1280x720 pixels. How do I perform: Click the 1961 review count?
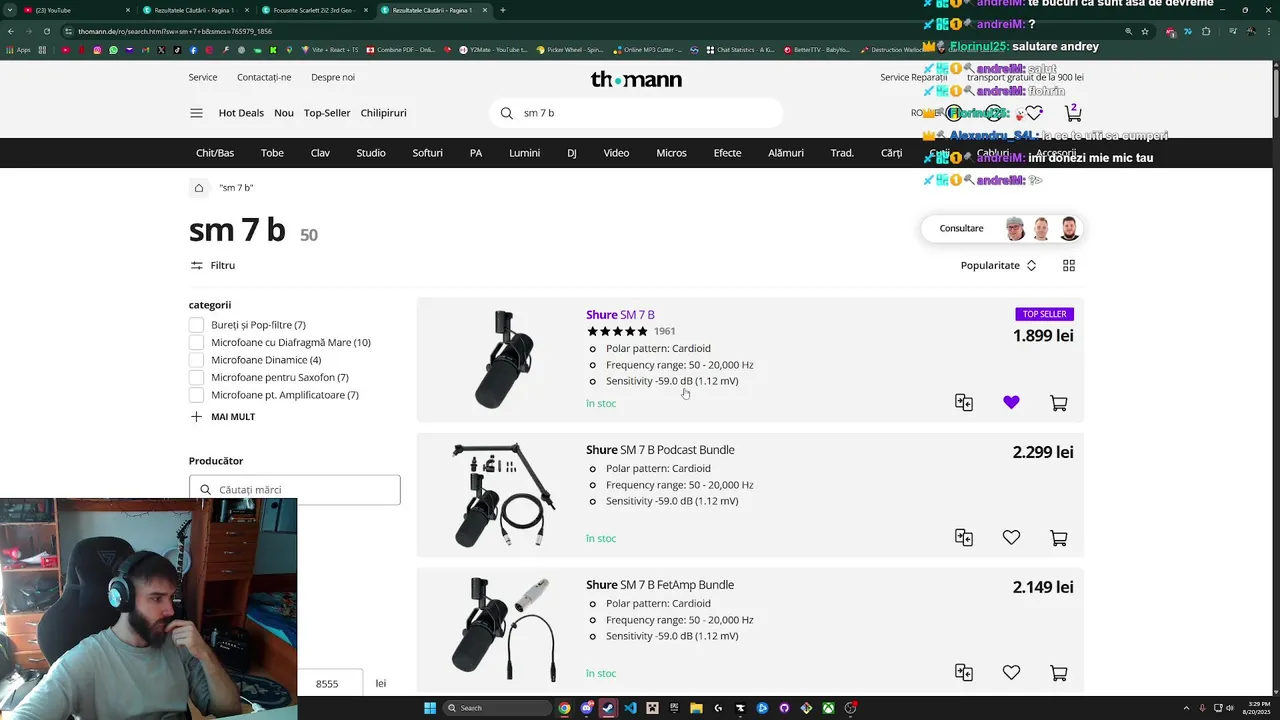click(x=664, y=331)
